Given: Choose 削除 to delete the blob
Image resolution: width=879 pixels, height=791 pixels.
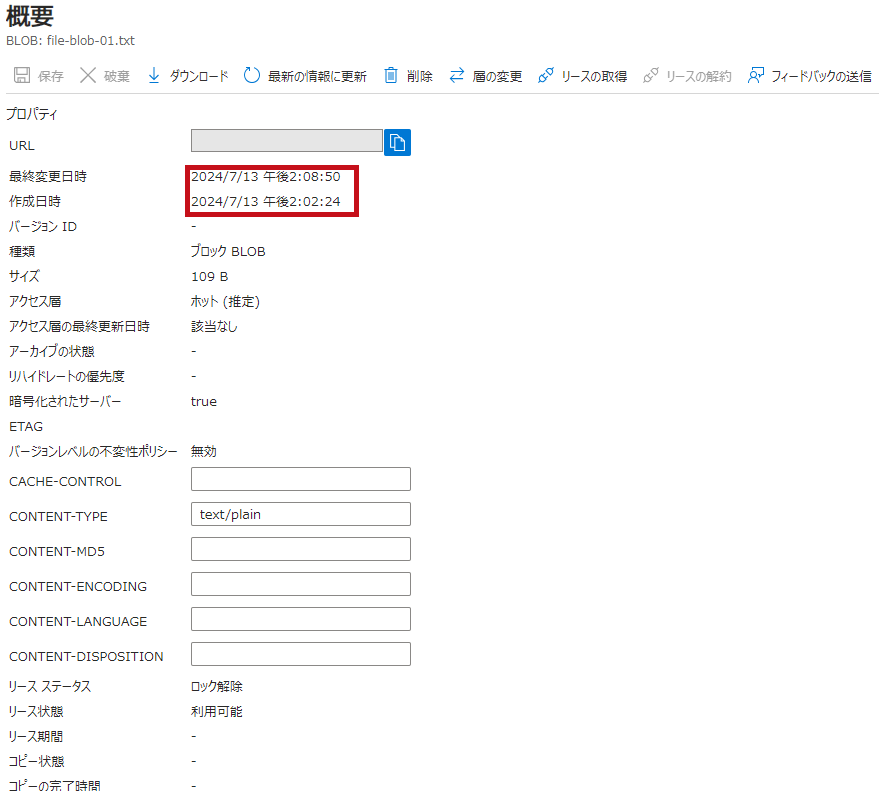Looking at the screenshot, I should (420, 76).
